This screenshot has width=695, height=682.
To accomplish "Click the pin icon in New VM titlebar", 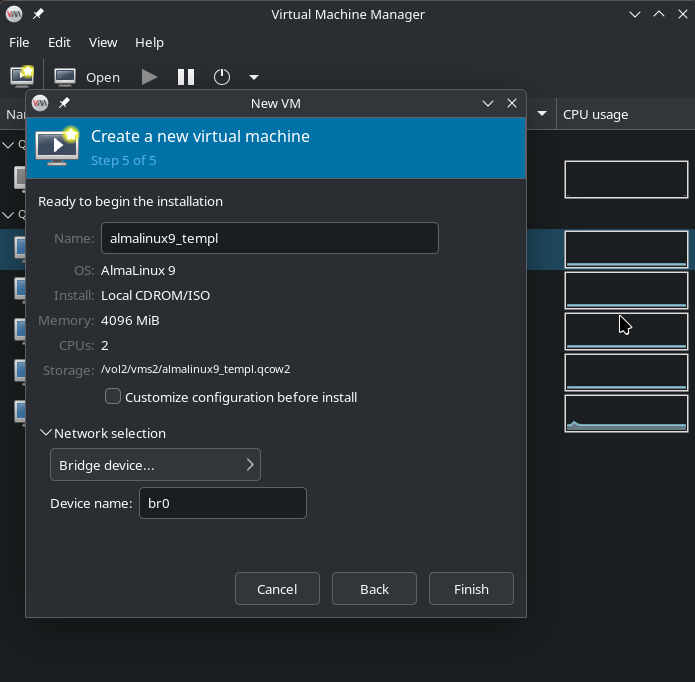I will coord(64,103).
